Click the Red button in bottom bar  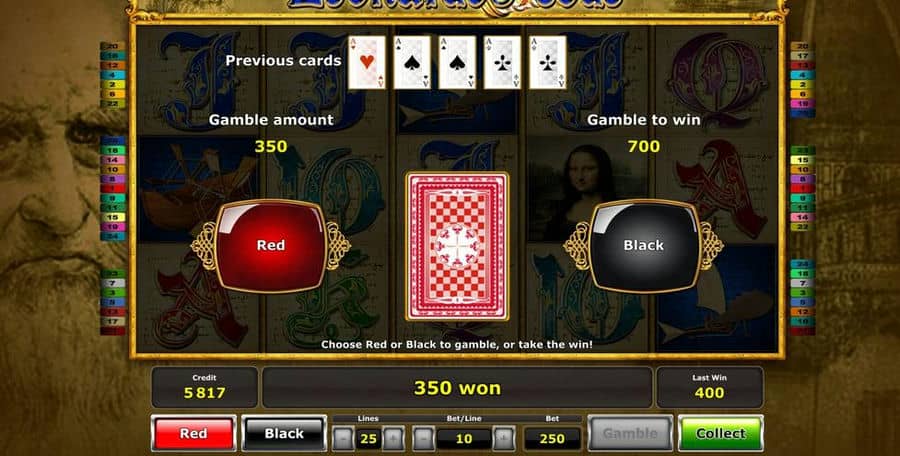coord(193,433)
